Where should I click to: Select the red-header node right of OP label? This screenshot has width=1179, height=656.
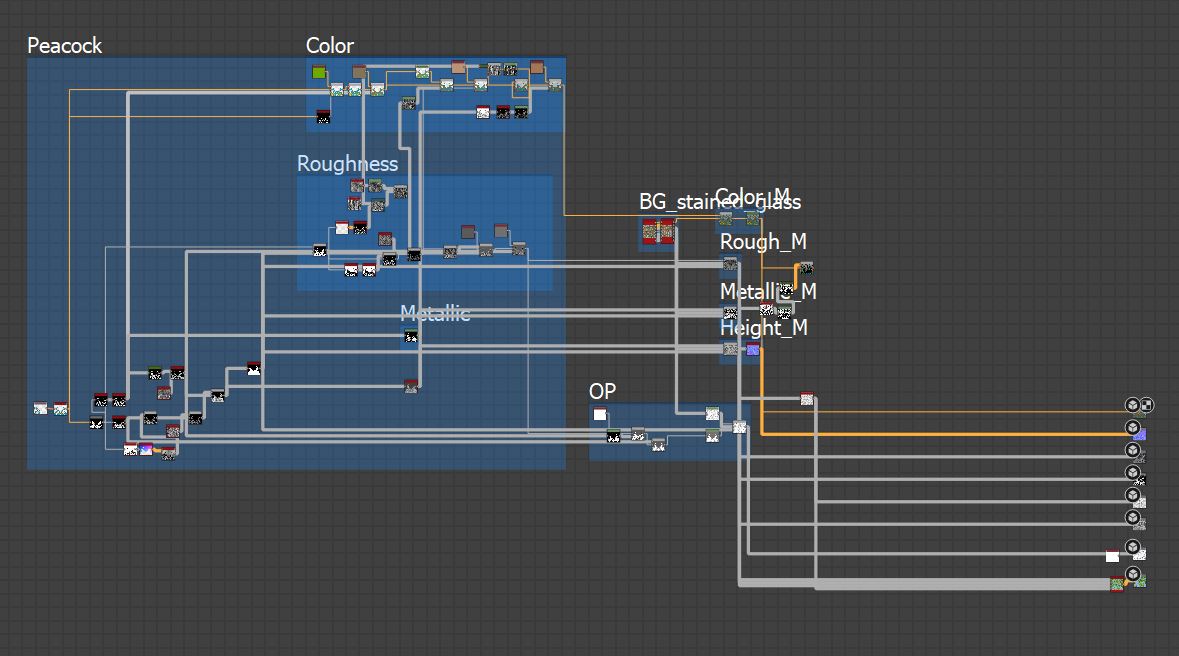pos(807,398)
